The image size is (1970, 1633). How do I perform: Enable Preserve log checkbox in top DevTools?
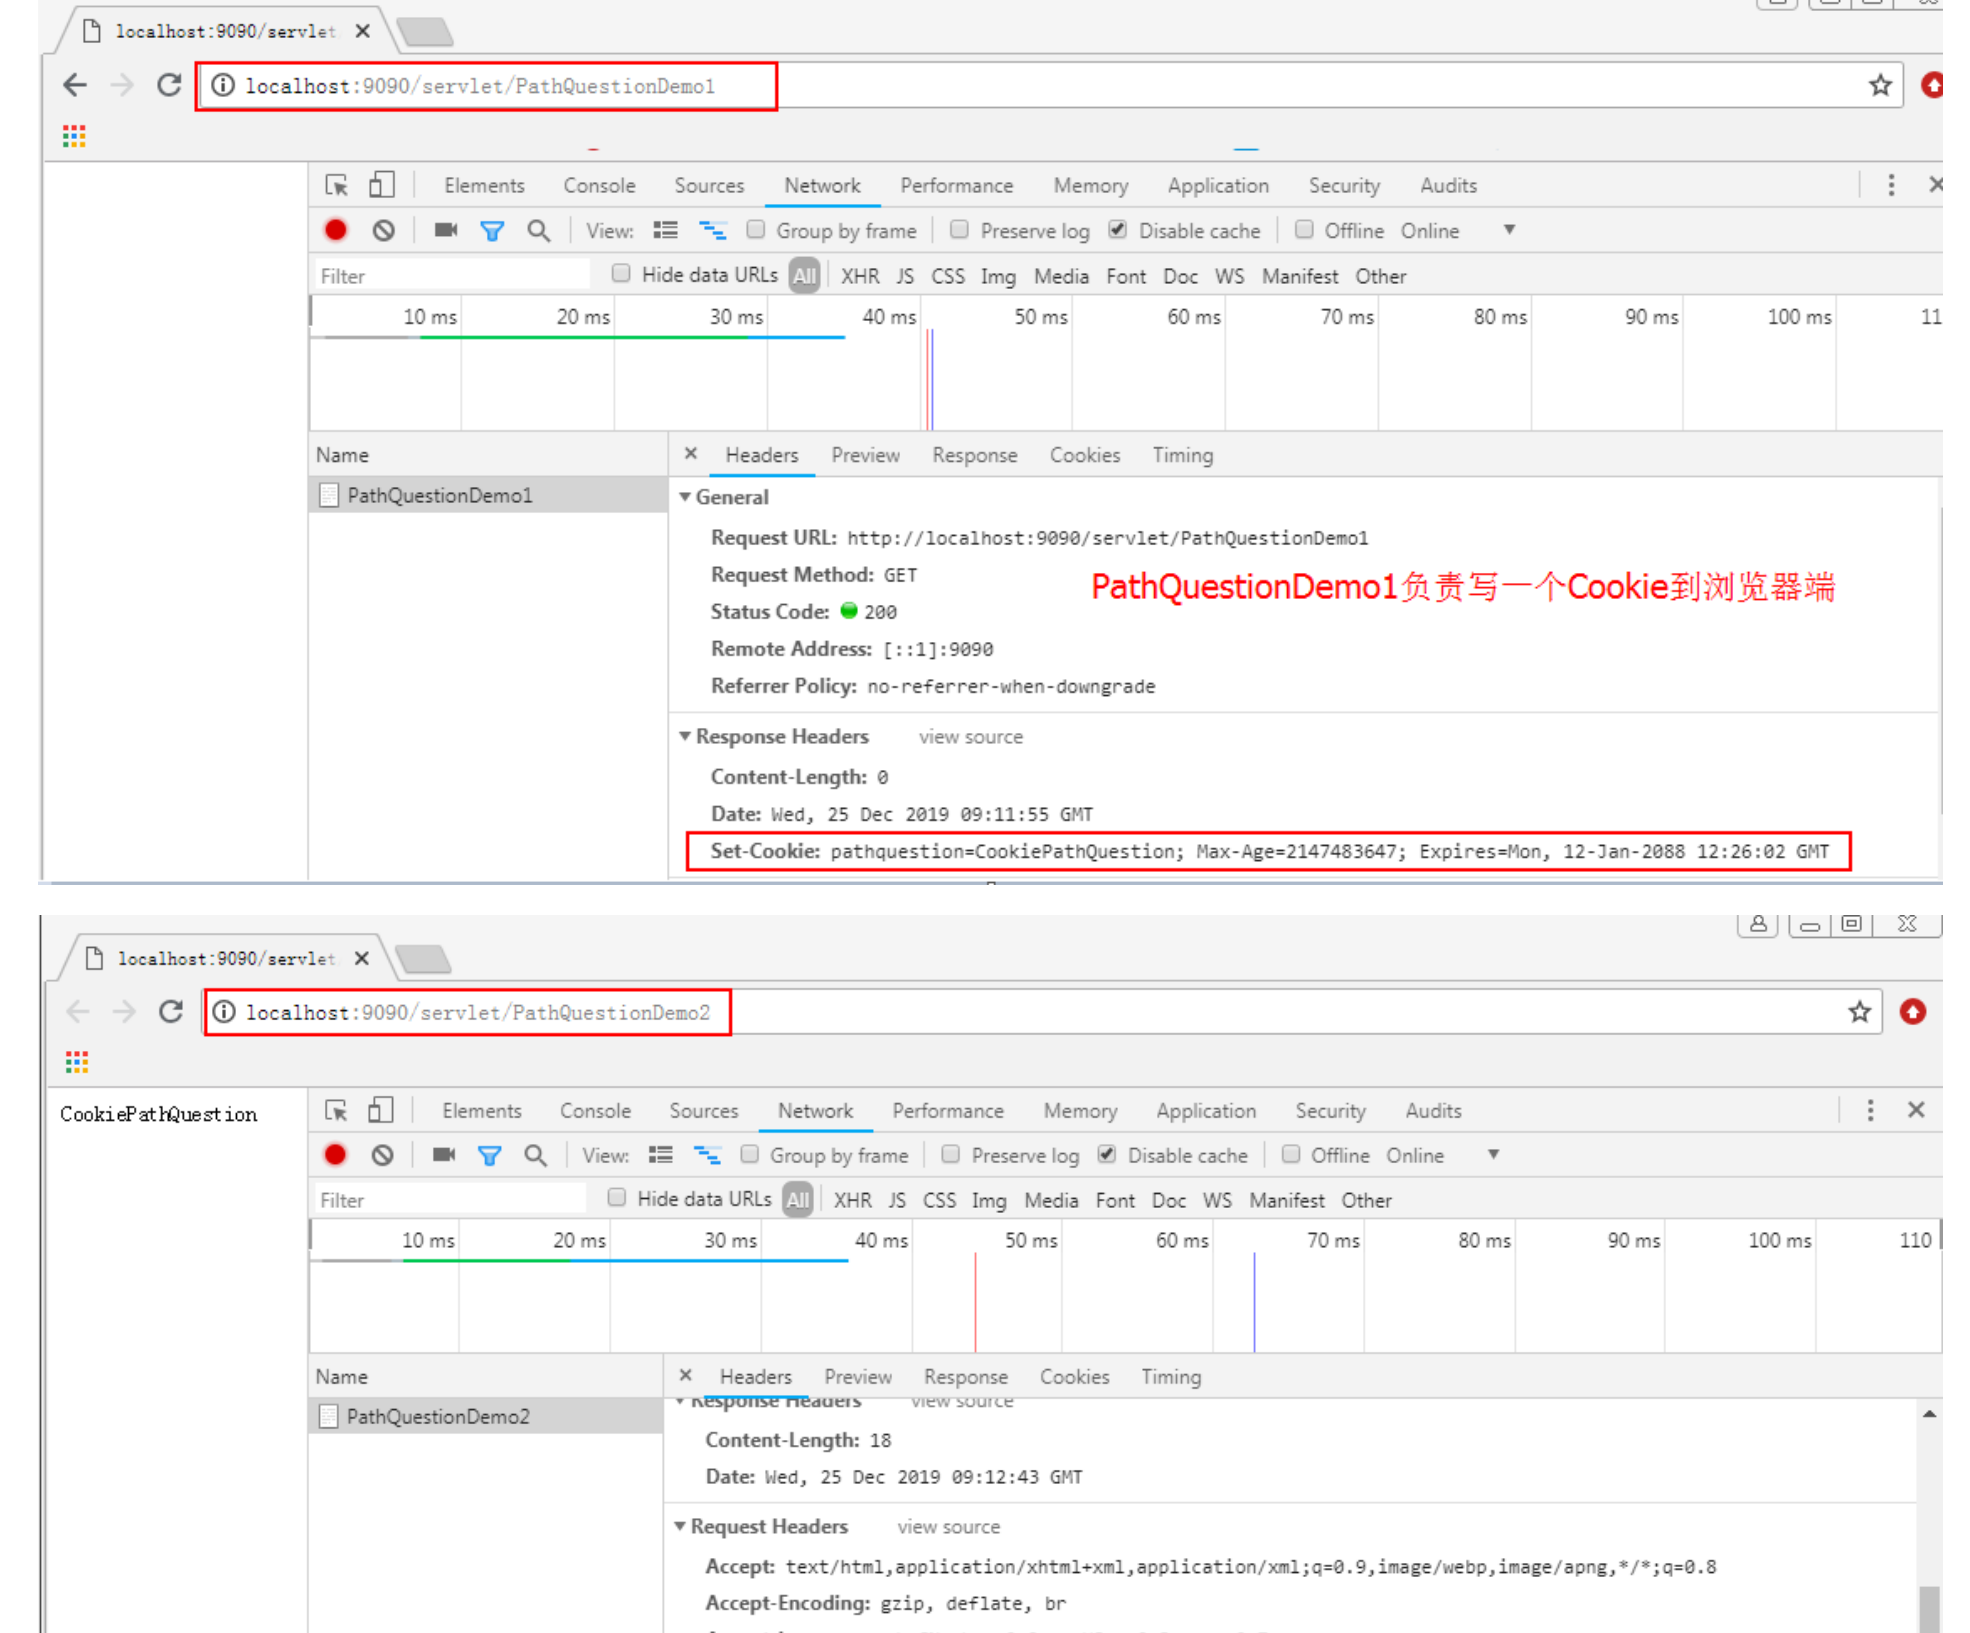click(959, 230)
